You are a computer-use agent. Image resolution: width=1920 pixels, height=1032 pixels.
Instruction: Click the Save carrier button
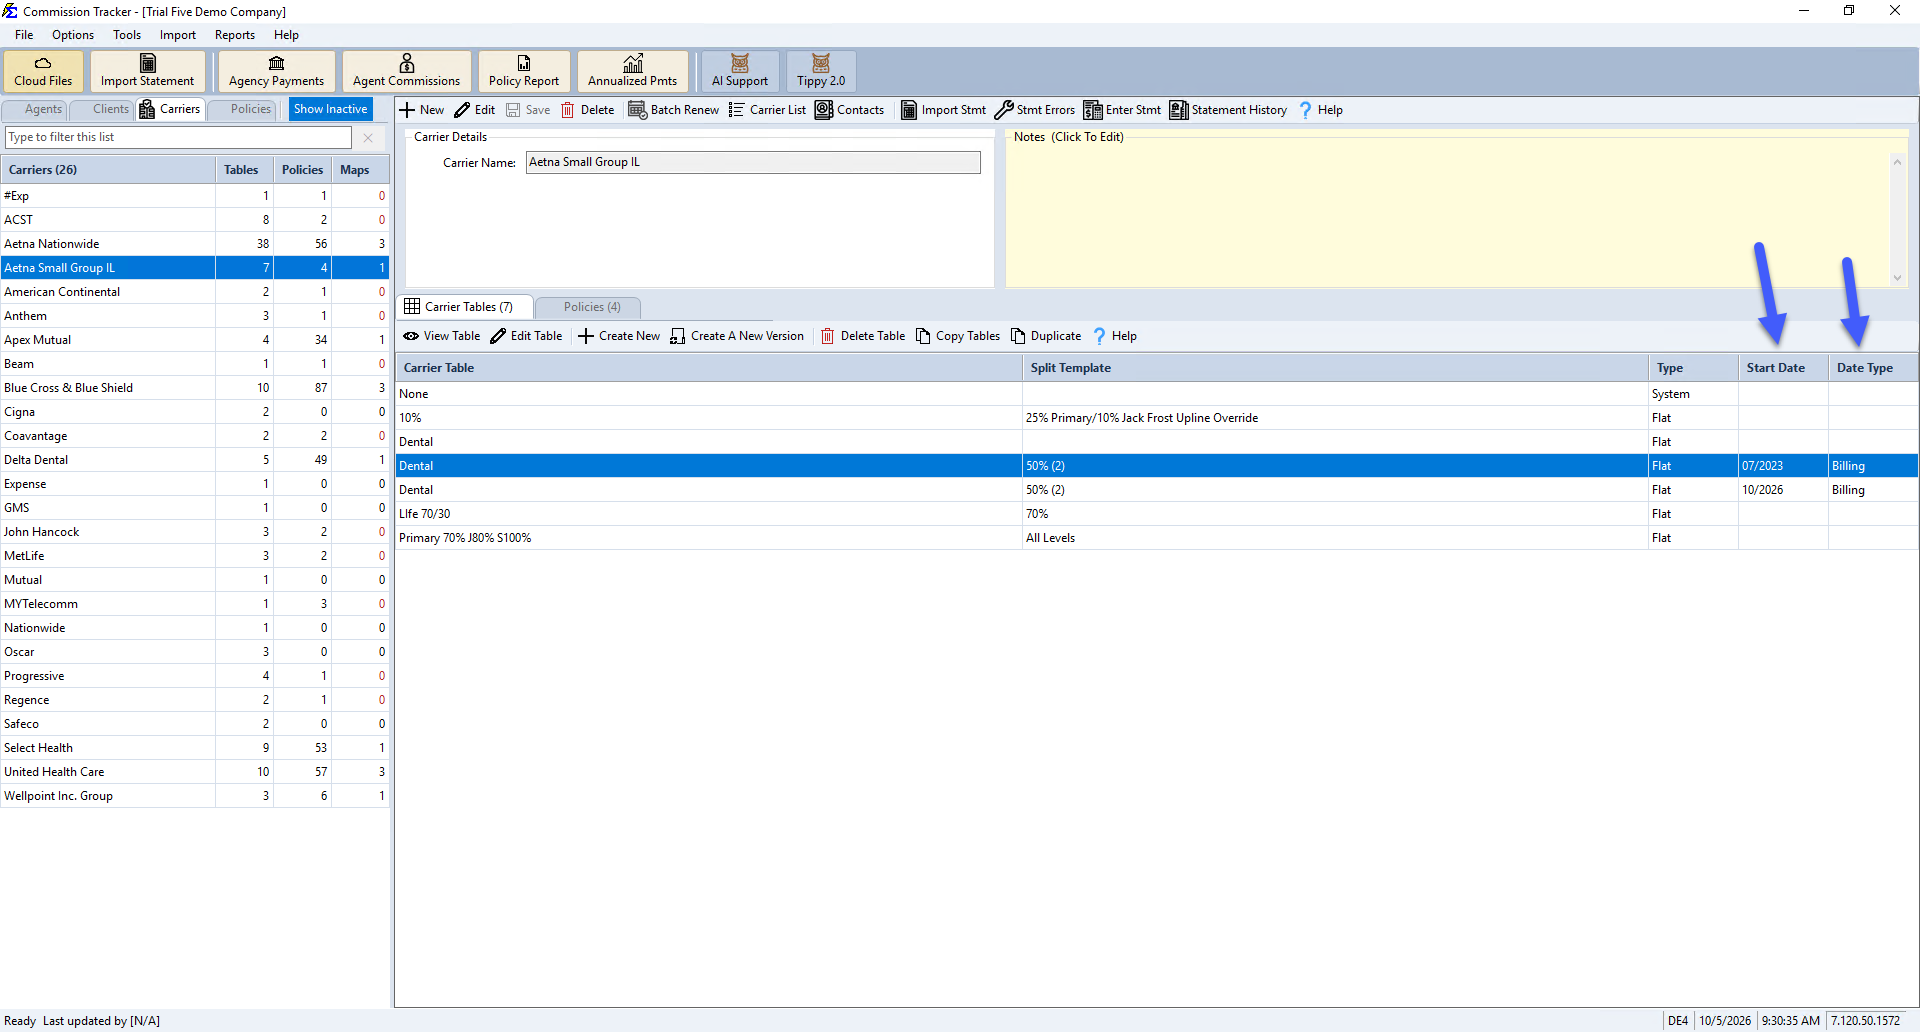528,110
